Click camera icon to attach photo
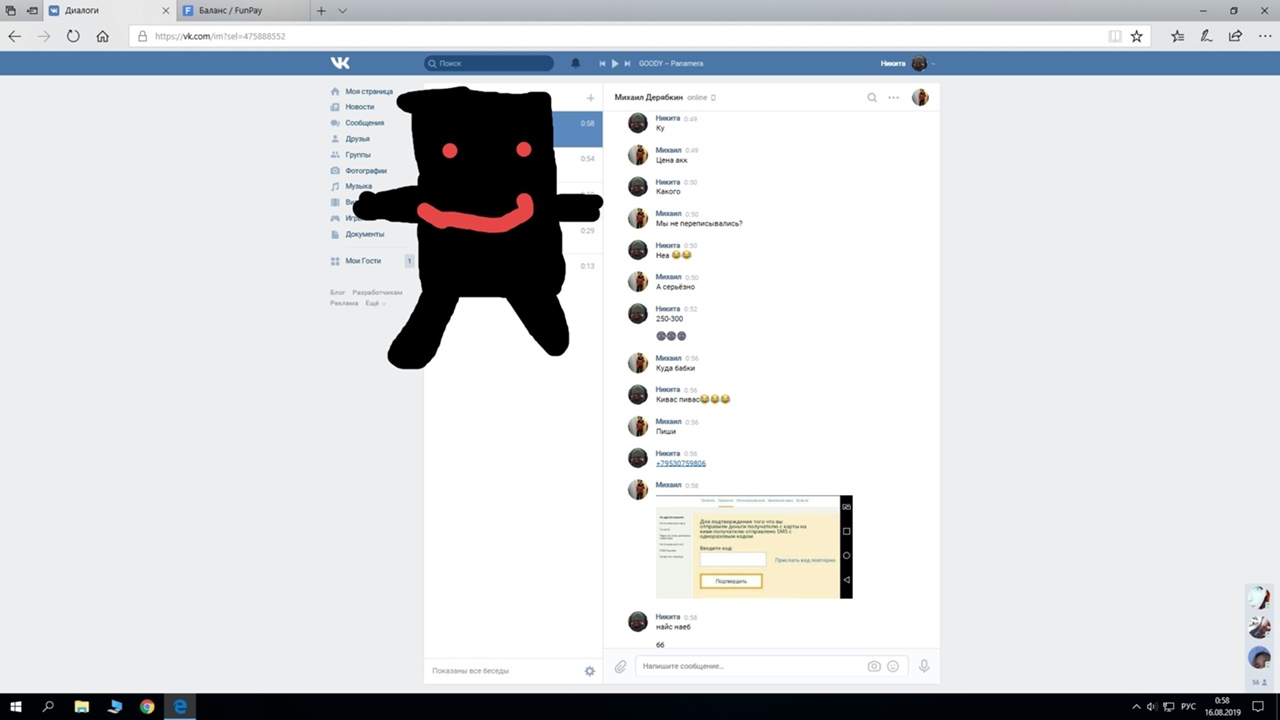This screenshot has width=1280, height=720. click(874, 666)
